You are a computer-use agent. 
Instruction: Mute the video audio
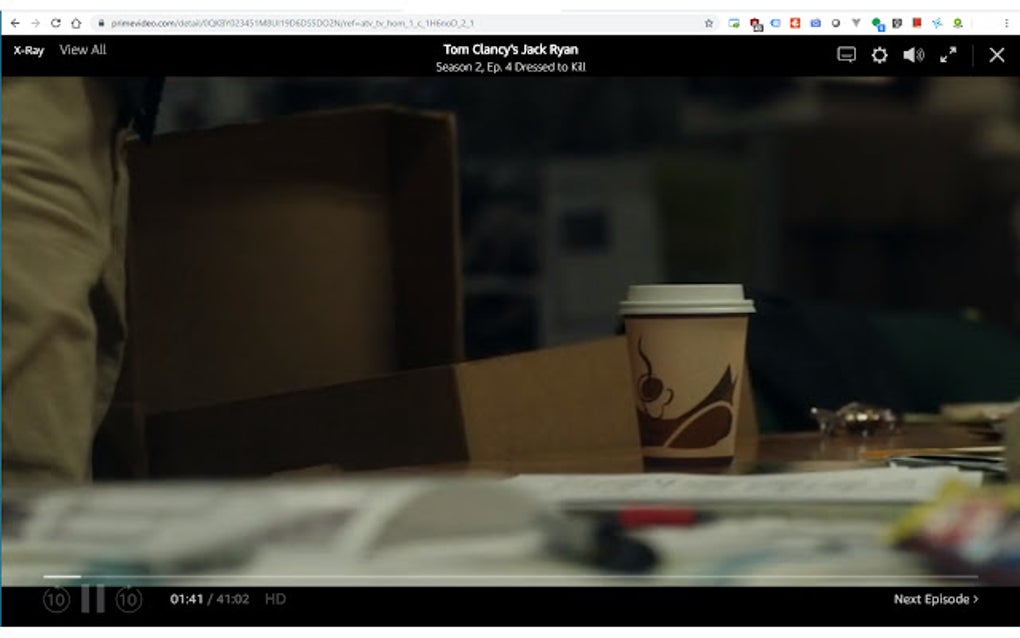point(913,55)
